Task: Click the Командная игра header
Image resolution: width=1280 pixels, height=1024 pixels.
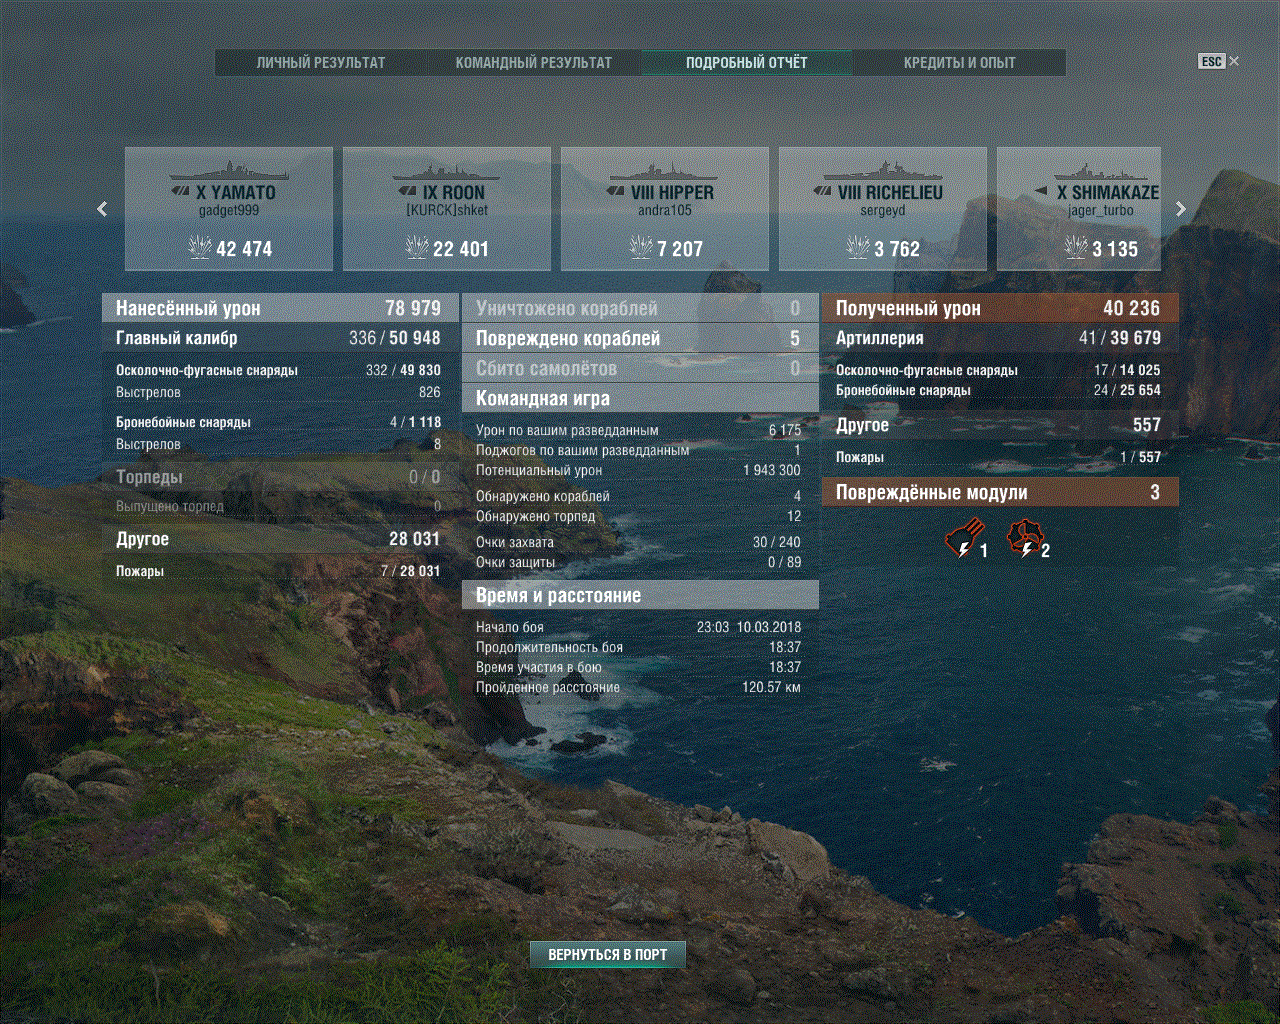Action: point(640,398)
